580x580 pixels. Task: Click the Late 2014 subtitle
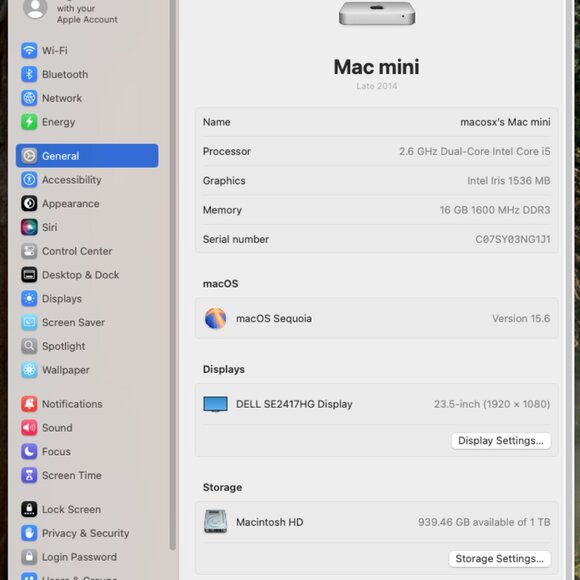[x=377, y=86]
